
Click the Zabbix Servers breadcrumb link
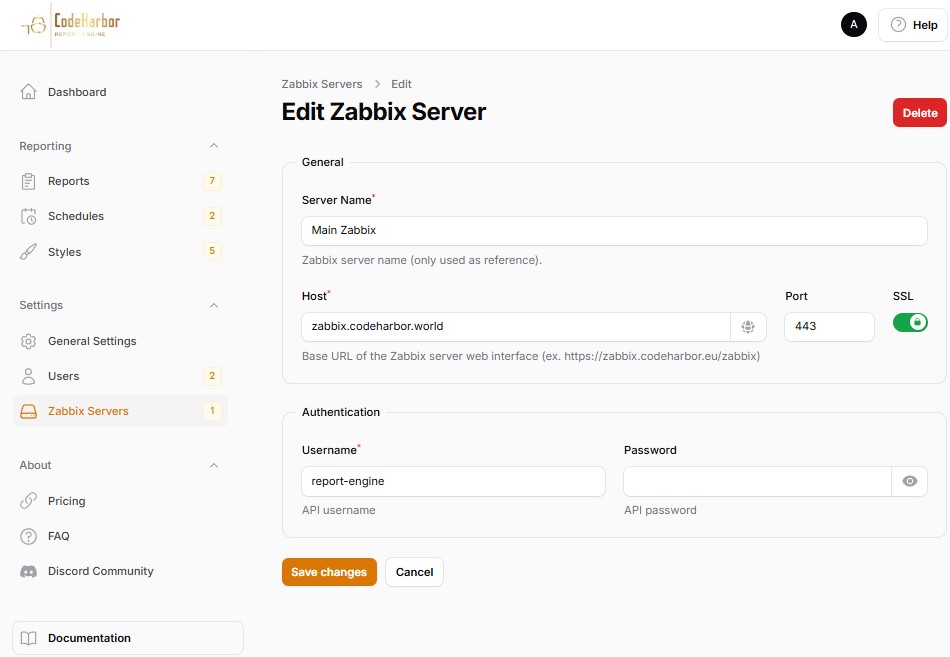click(x=322, y=84)
